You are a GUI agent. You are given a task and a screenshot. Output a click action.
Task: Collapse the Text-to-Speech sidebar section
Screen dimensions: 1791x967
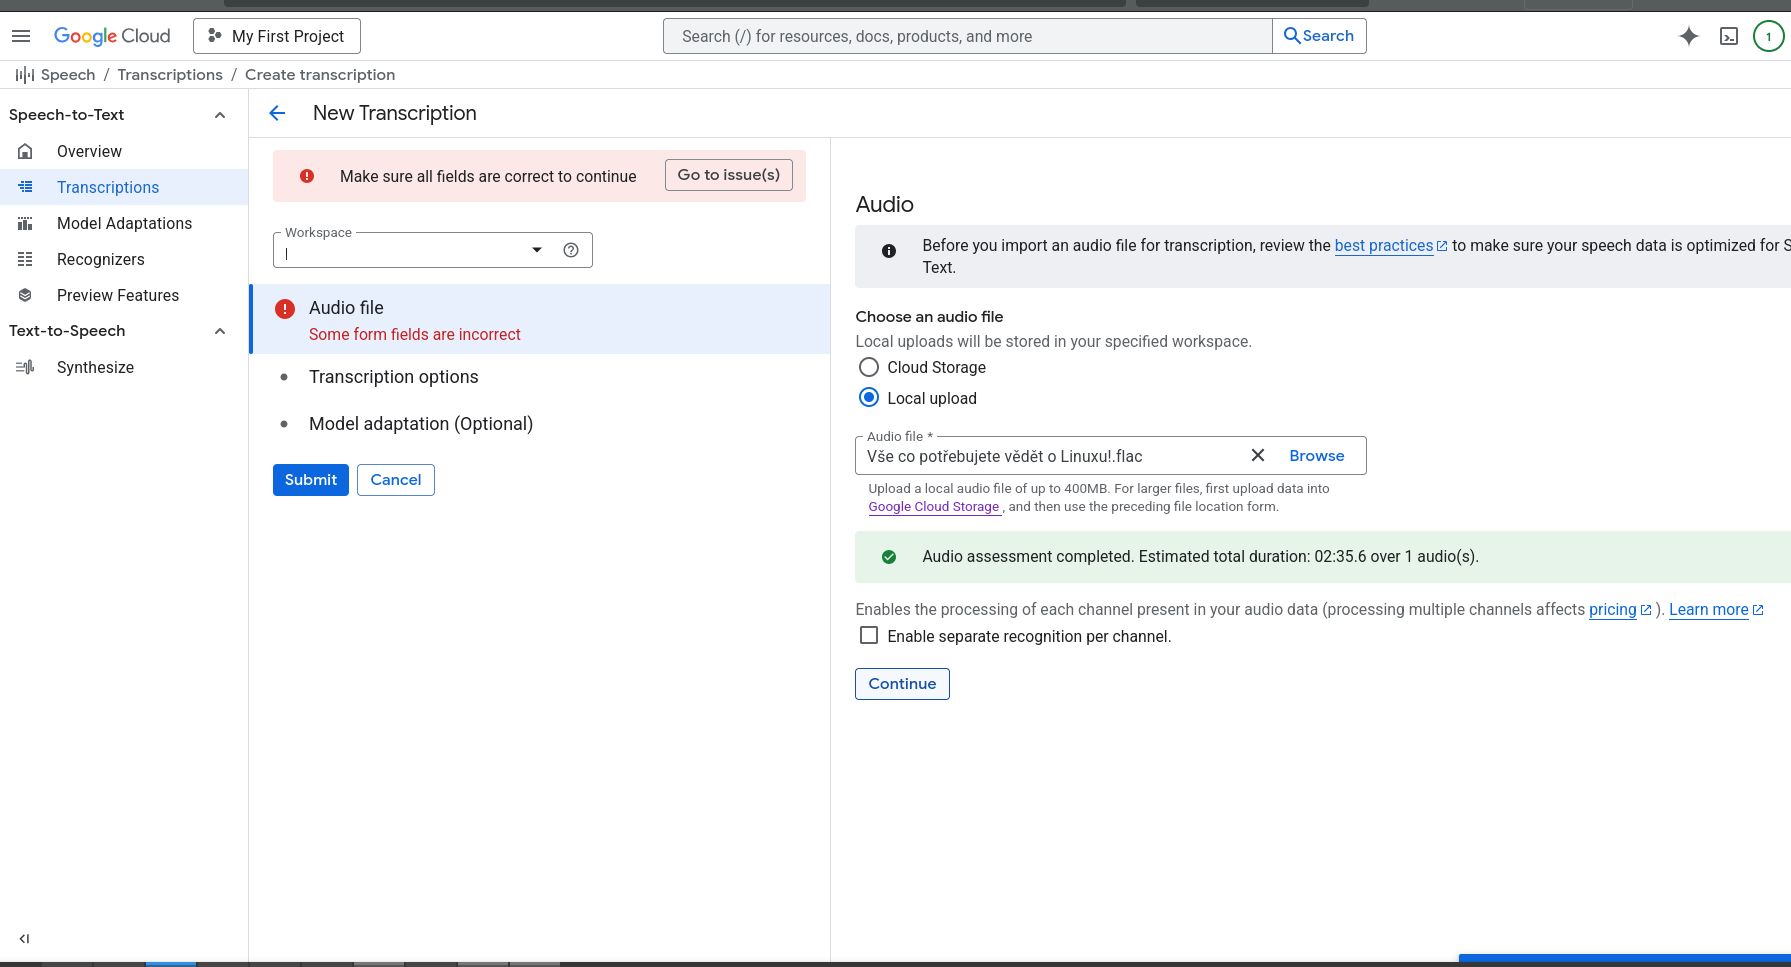click(220, 331)
